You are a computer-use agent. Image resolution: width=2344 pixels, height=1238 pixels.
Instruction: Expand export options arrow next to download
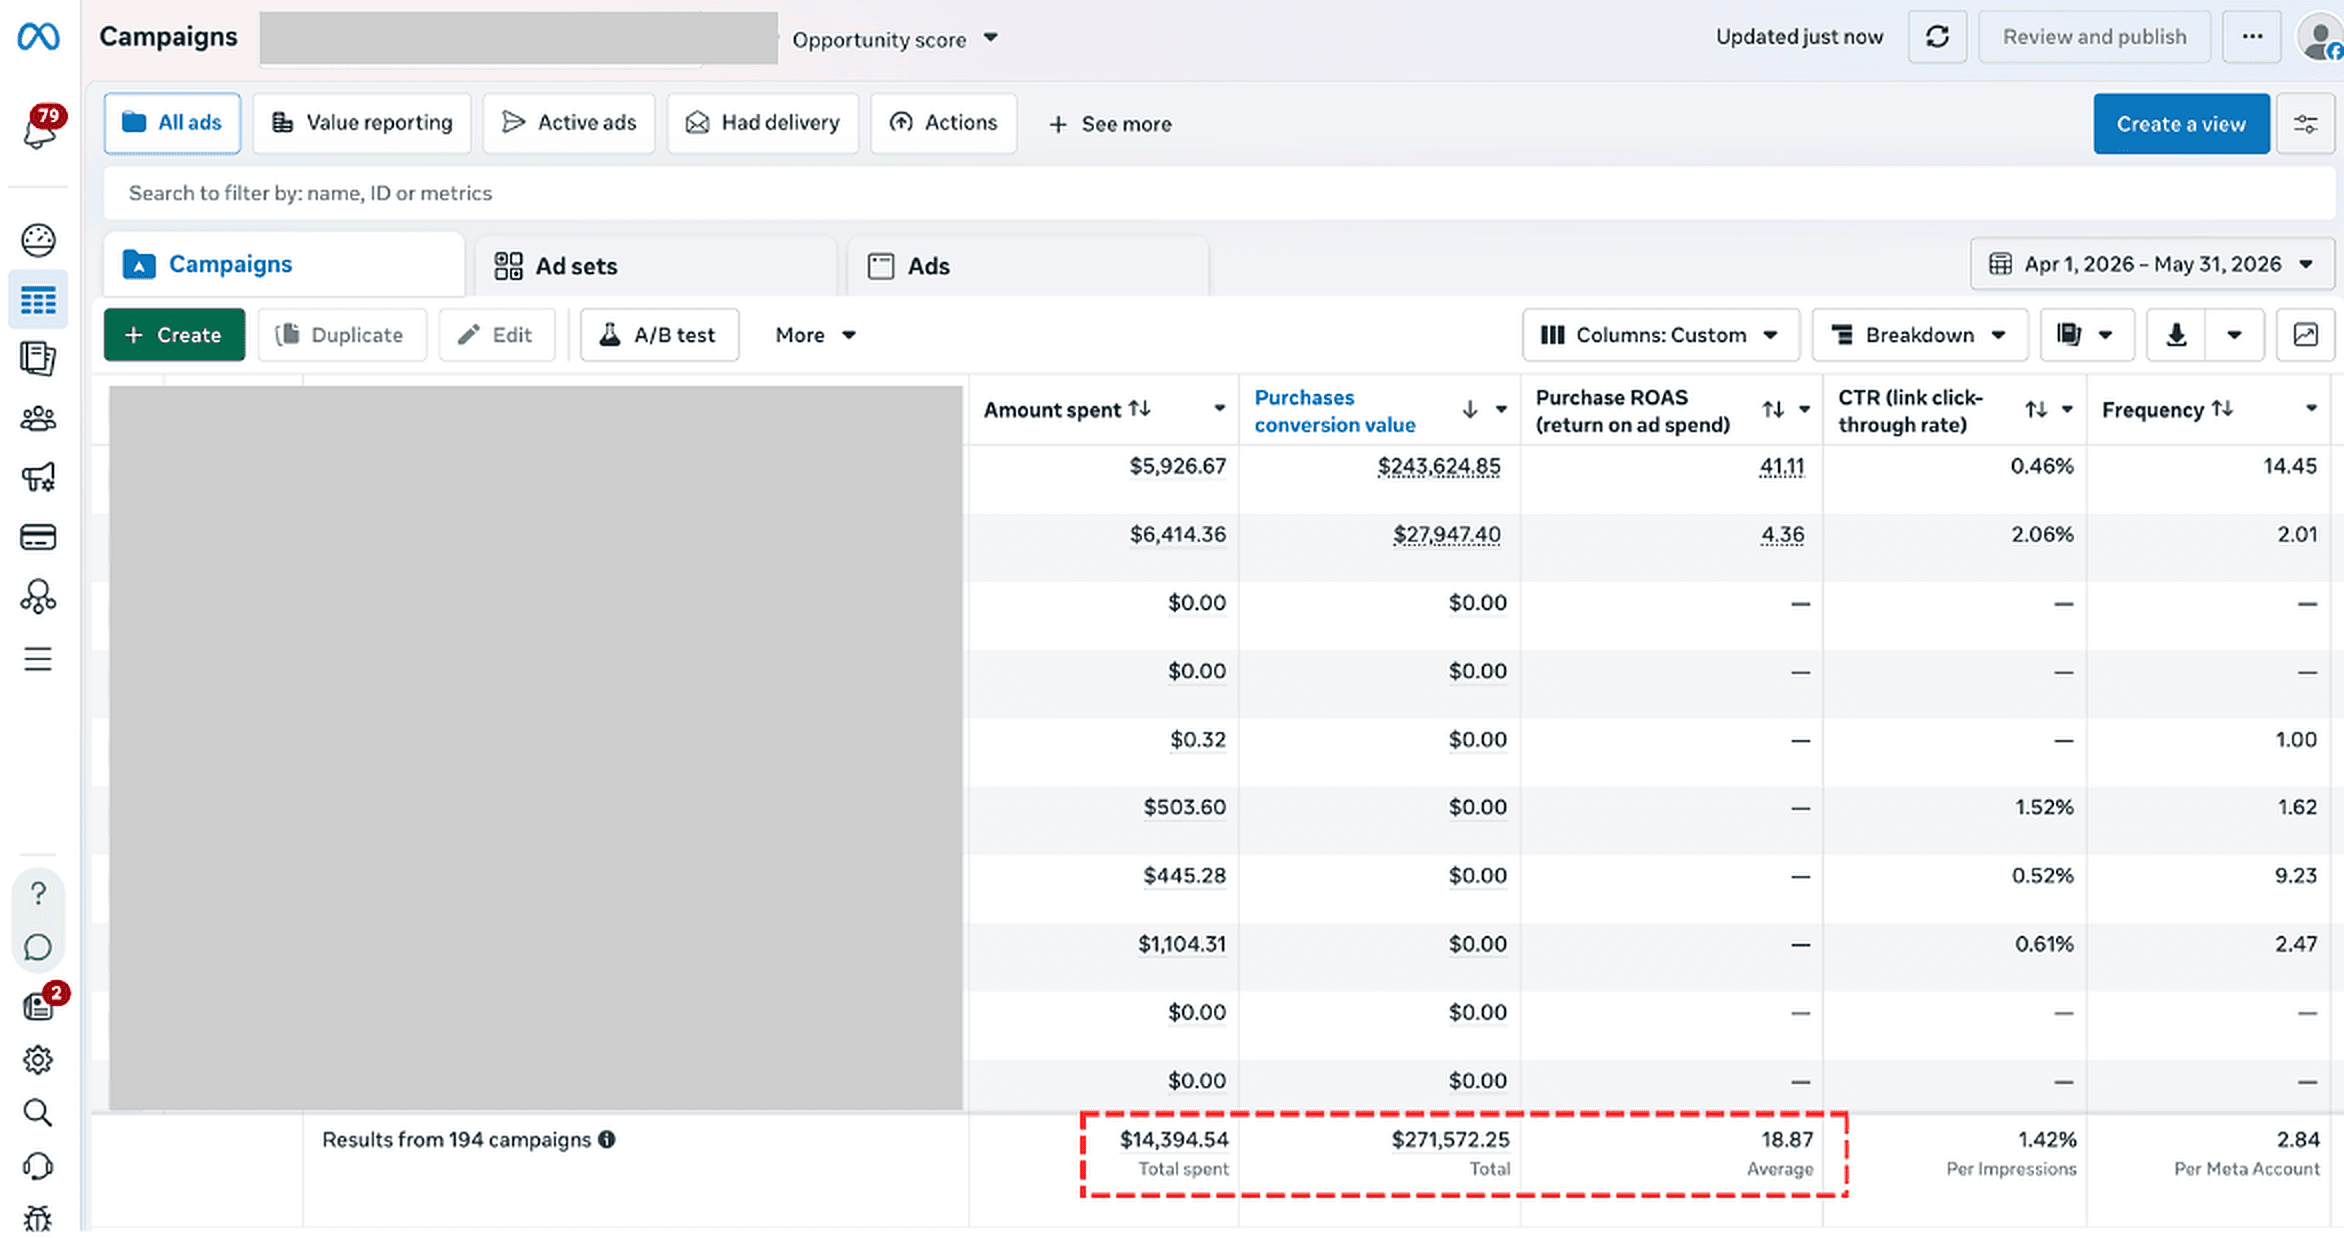pos(2233,335)
